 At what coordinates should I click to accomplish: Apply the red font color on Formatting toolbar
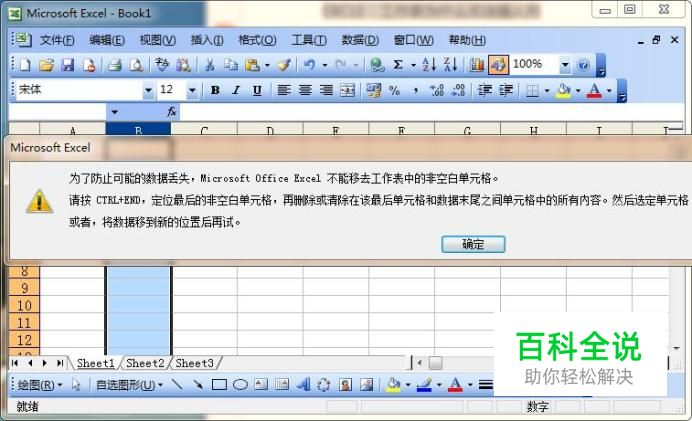[594, 90]
